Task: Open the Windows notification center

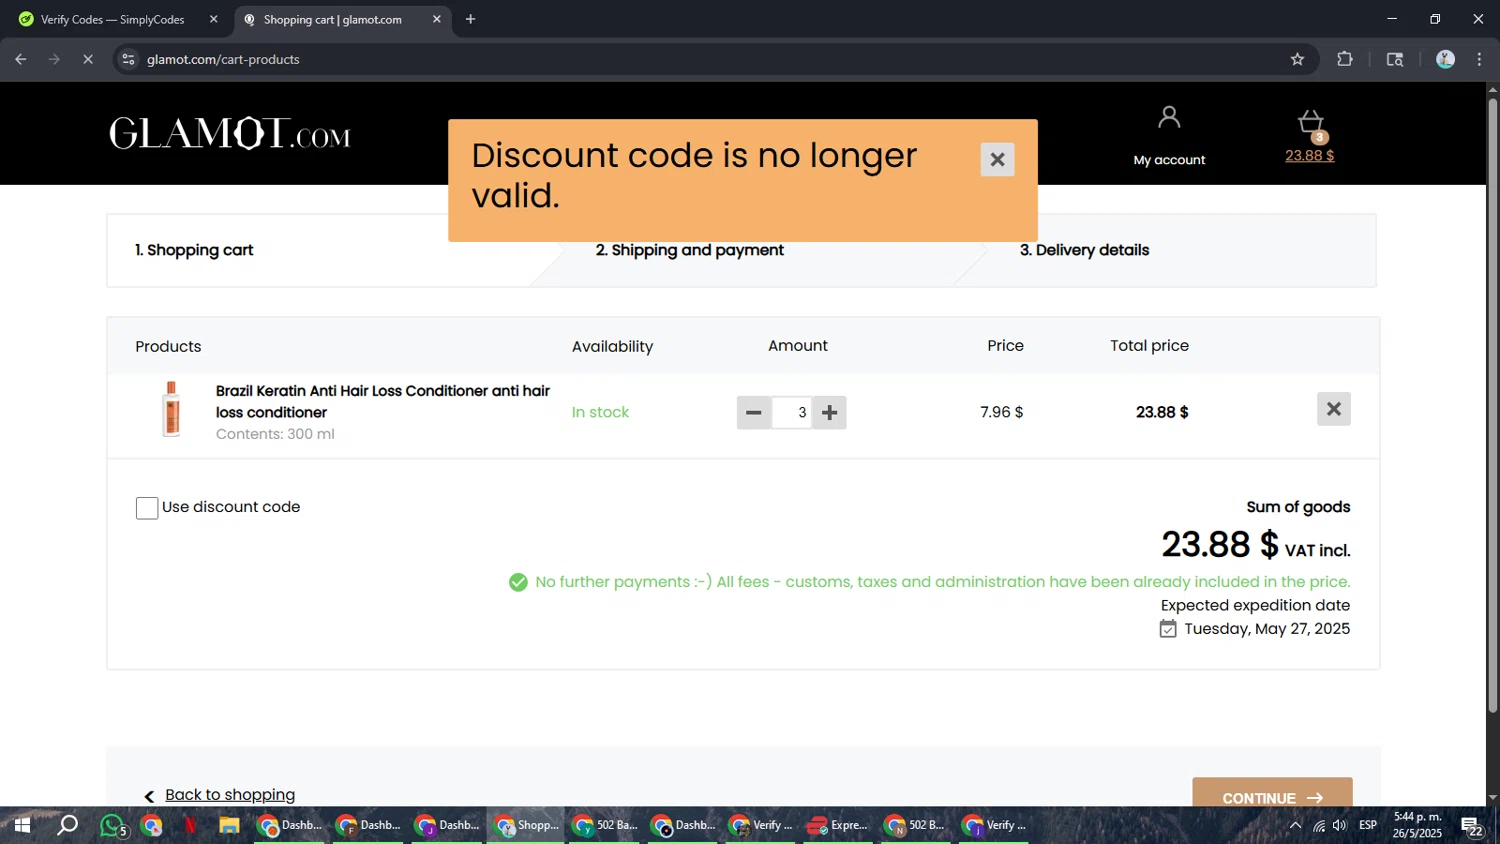Action: (x=1472, y=826)
